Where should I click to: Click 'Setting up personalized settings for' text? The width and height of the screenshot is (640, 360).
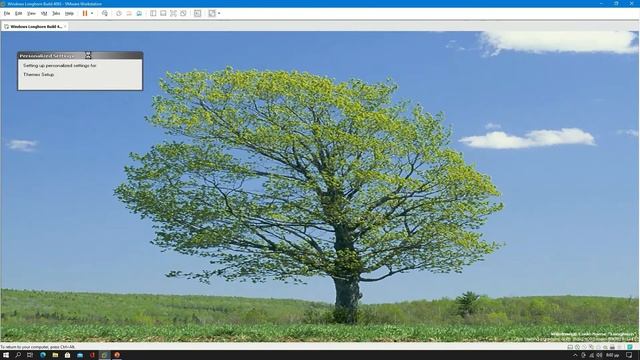(x=60, y=65)
